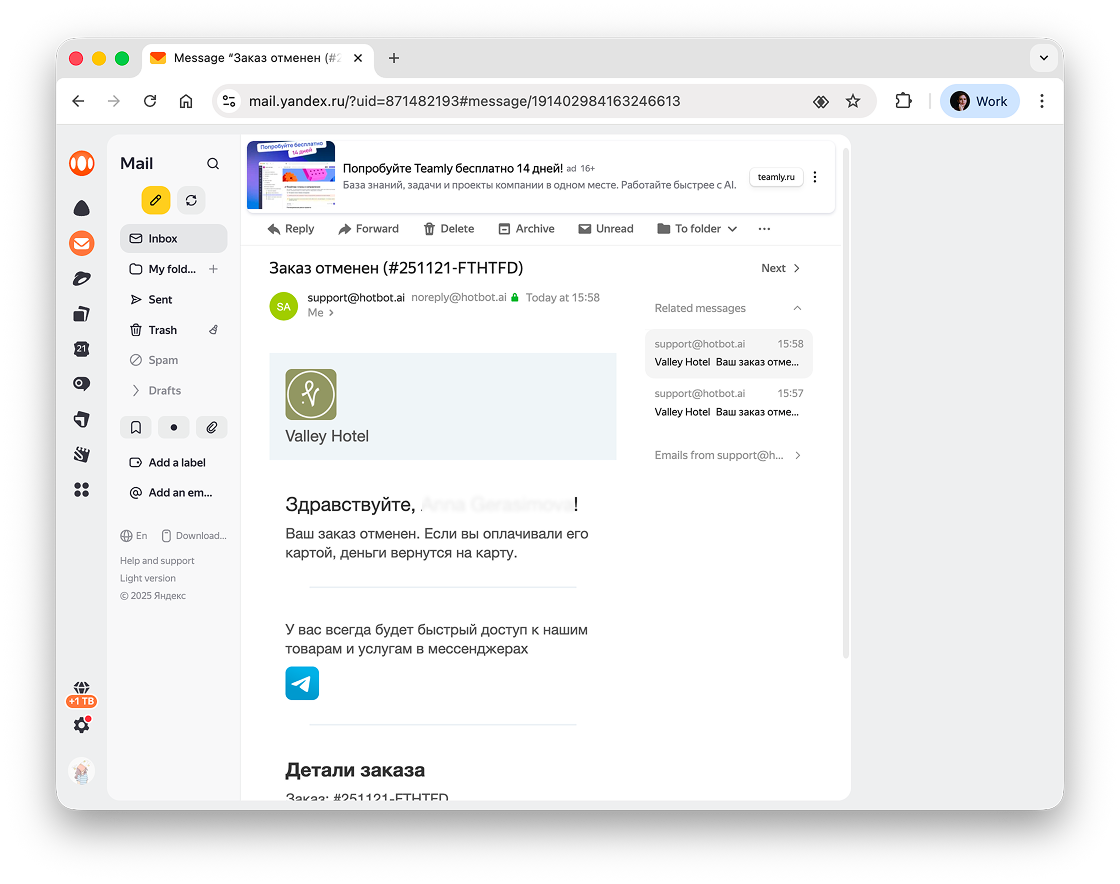Open the Teamly ad banner image

(291, 175)
